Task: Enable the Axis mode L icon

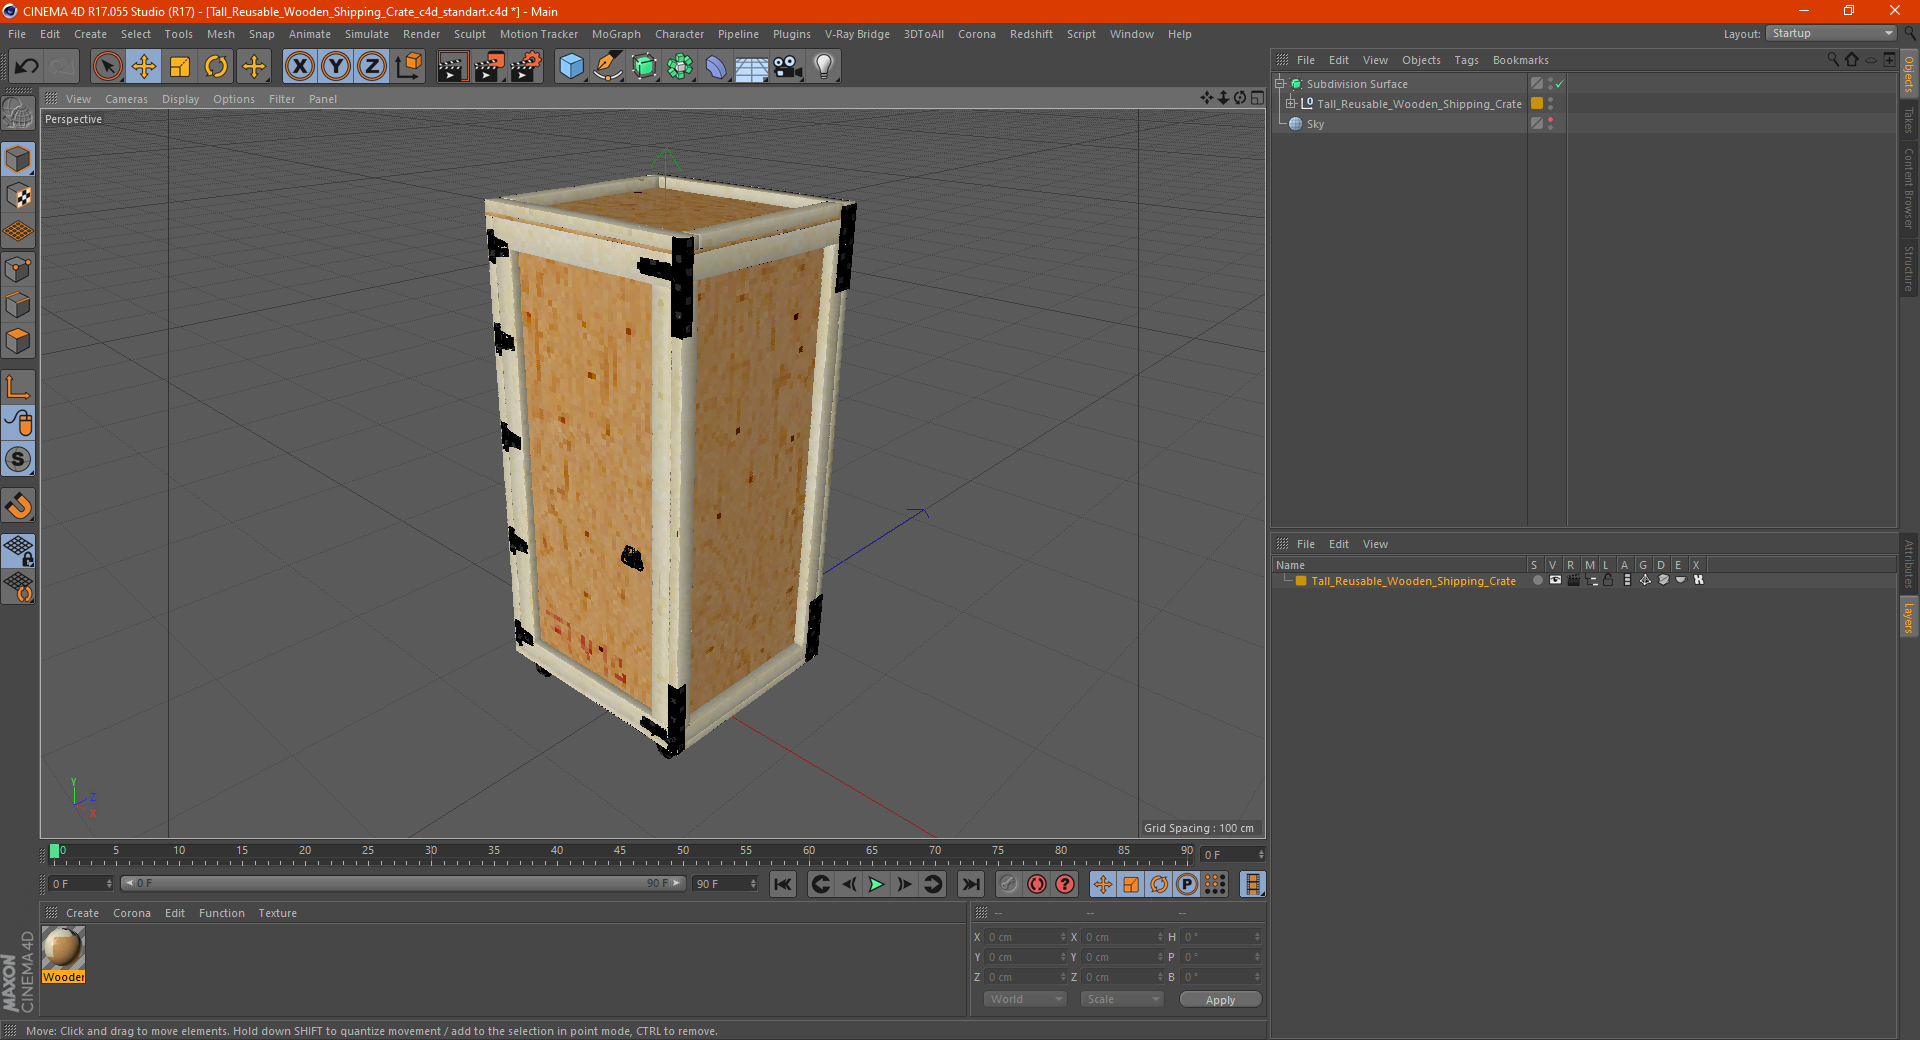Action: point(19,387)
